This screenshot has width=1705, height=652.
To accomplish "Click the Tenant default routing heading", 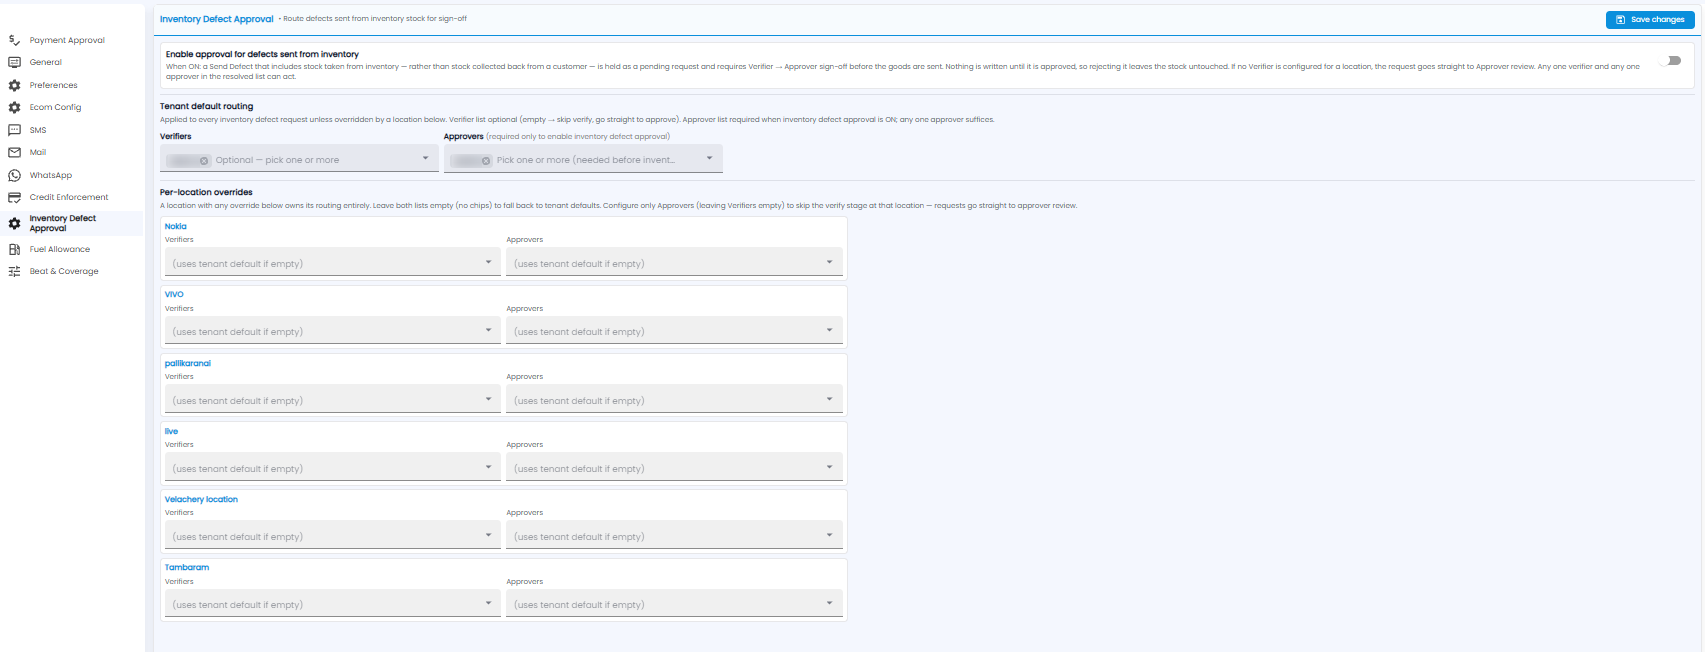I will click(207, 106).
